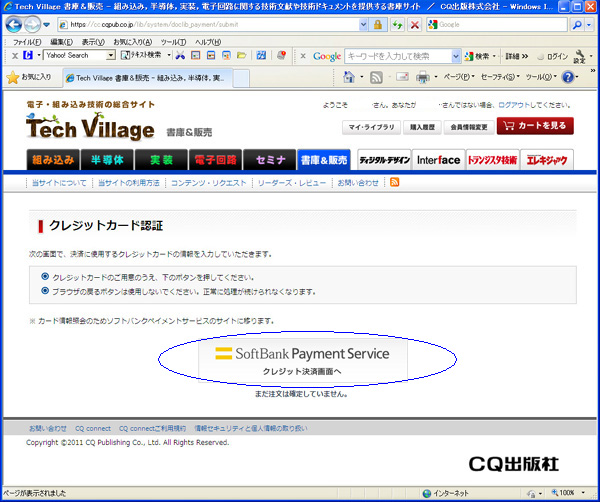Click the IE help question mark icon
The image size is (600, 502).
(x=567, y=77)
